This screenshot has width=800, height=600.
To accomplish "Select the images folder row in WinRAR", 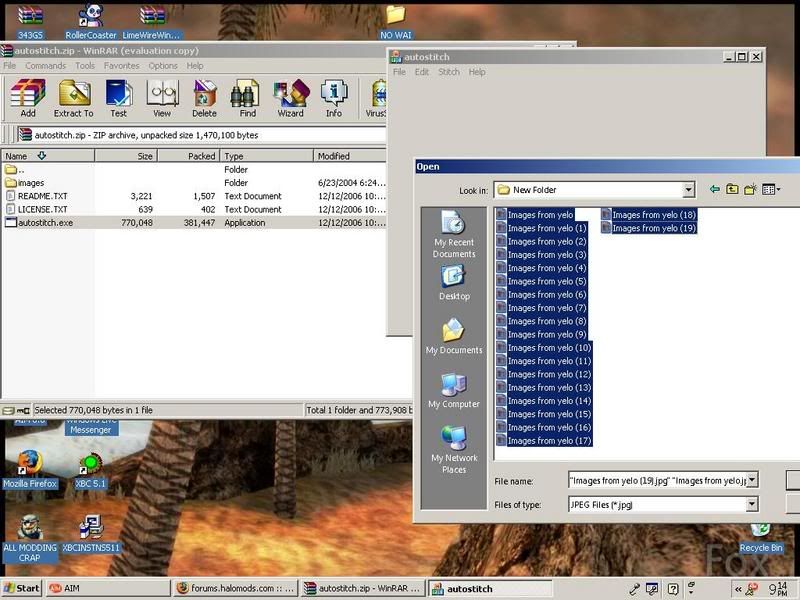I will pos(194,183).
